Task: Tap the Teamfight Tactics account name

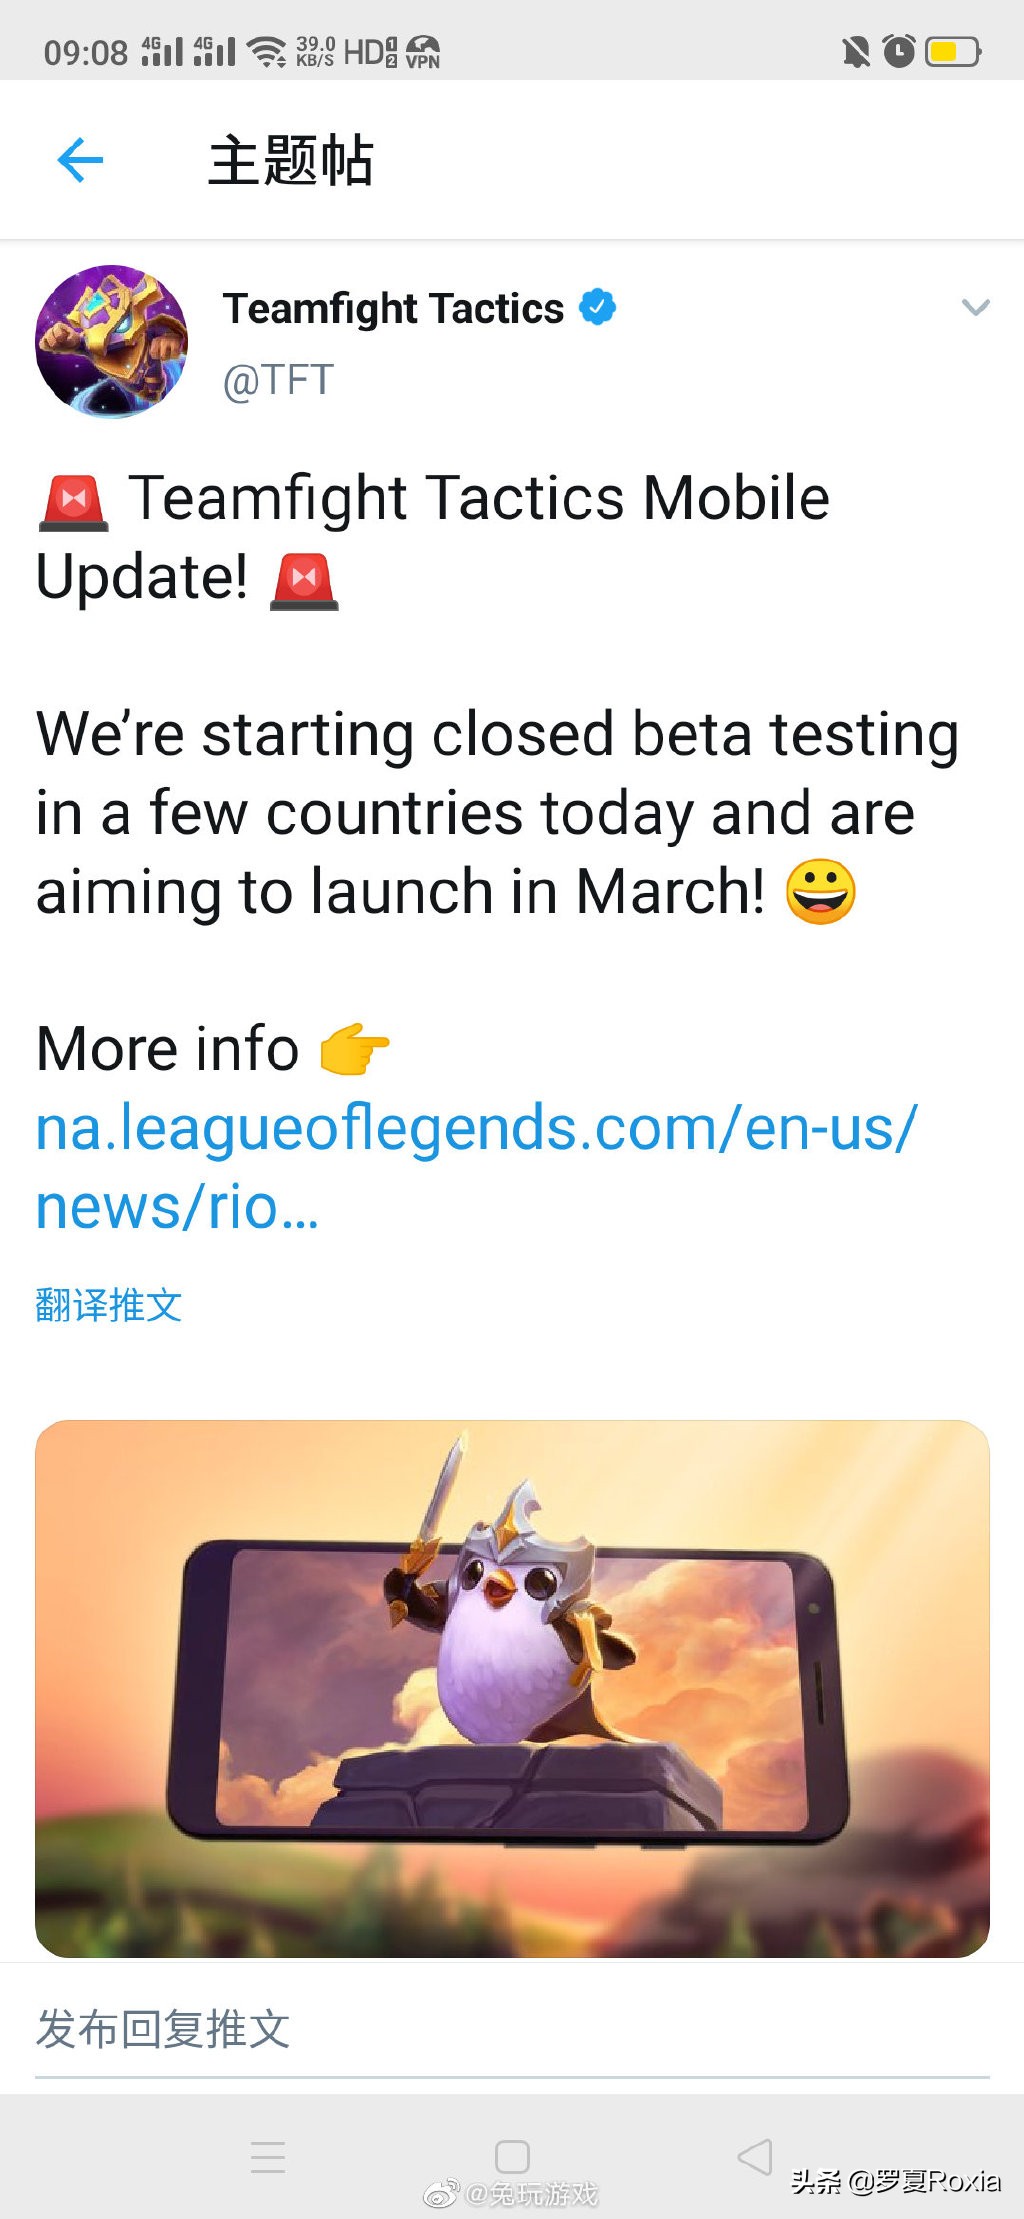Action: [x=393, y=308]
